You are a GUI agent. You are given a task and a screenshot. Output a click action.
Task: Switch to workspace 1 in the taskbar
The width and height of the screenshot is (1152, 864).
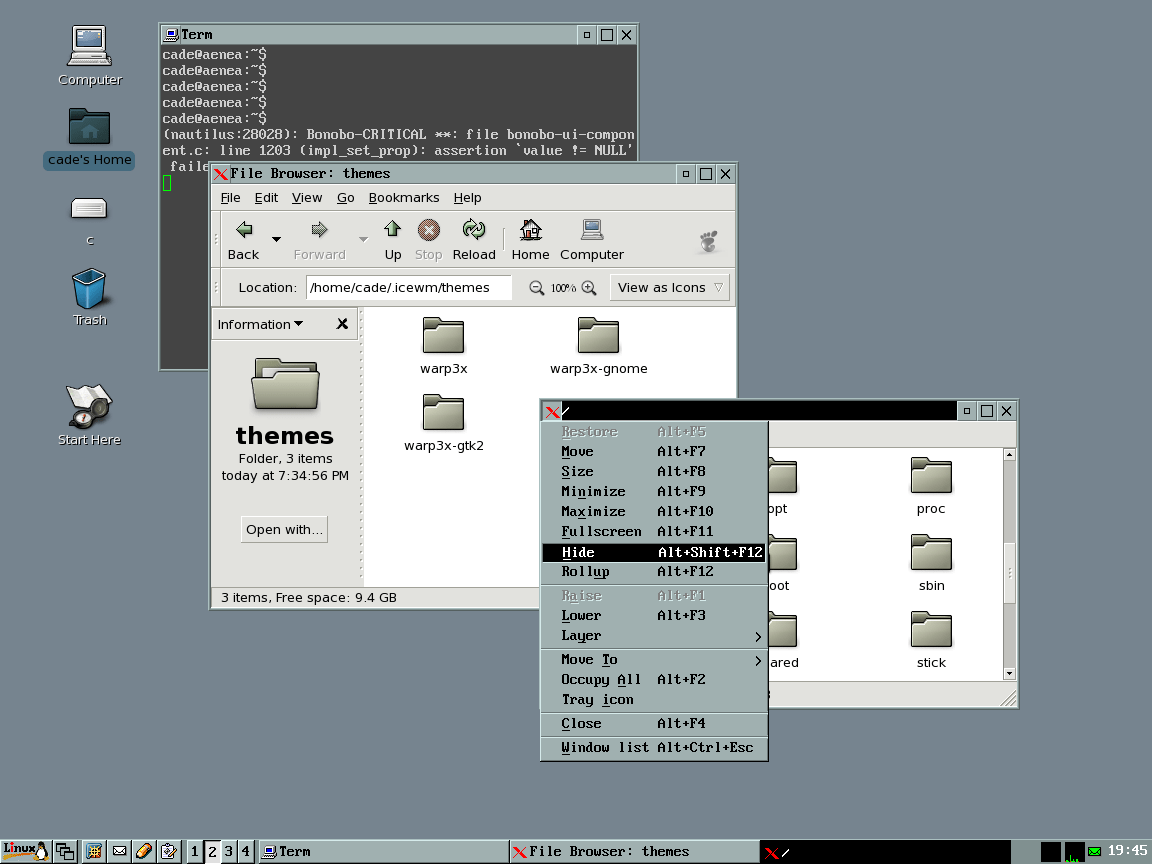point(194,852)
